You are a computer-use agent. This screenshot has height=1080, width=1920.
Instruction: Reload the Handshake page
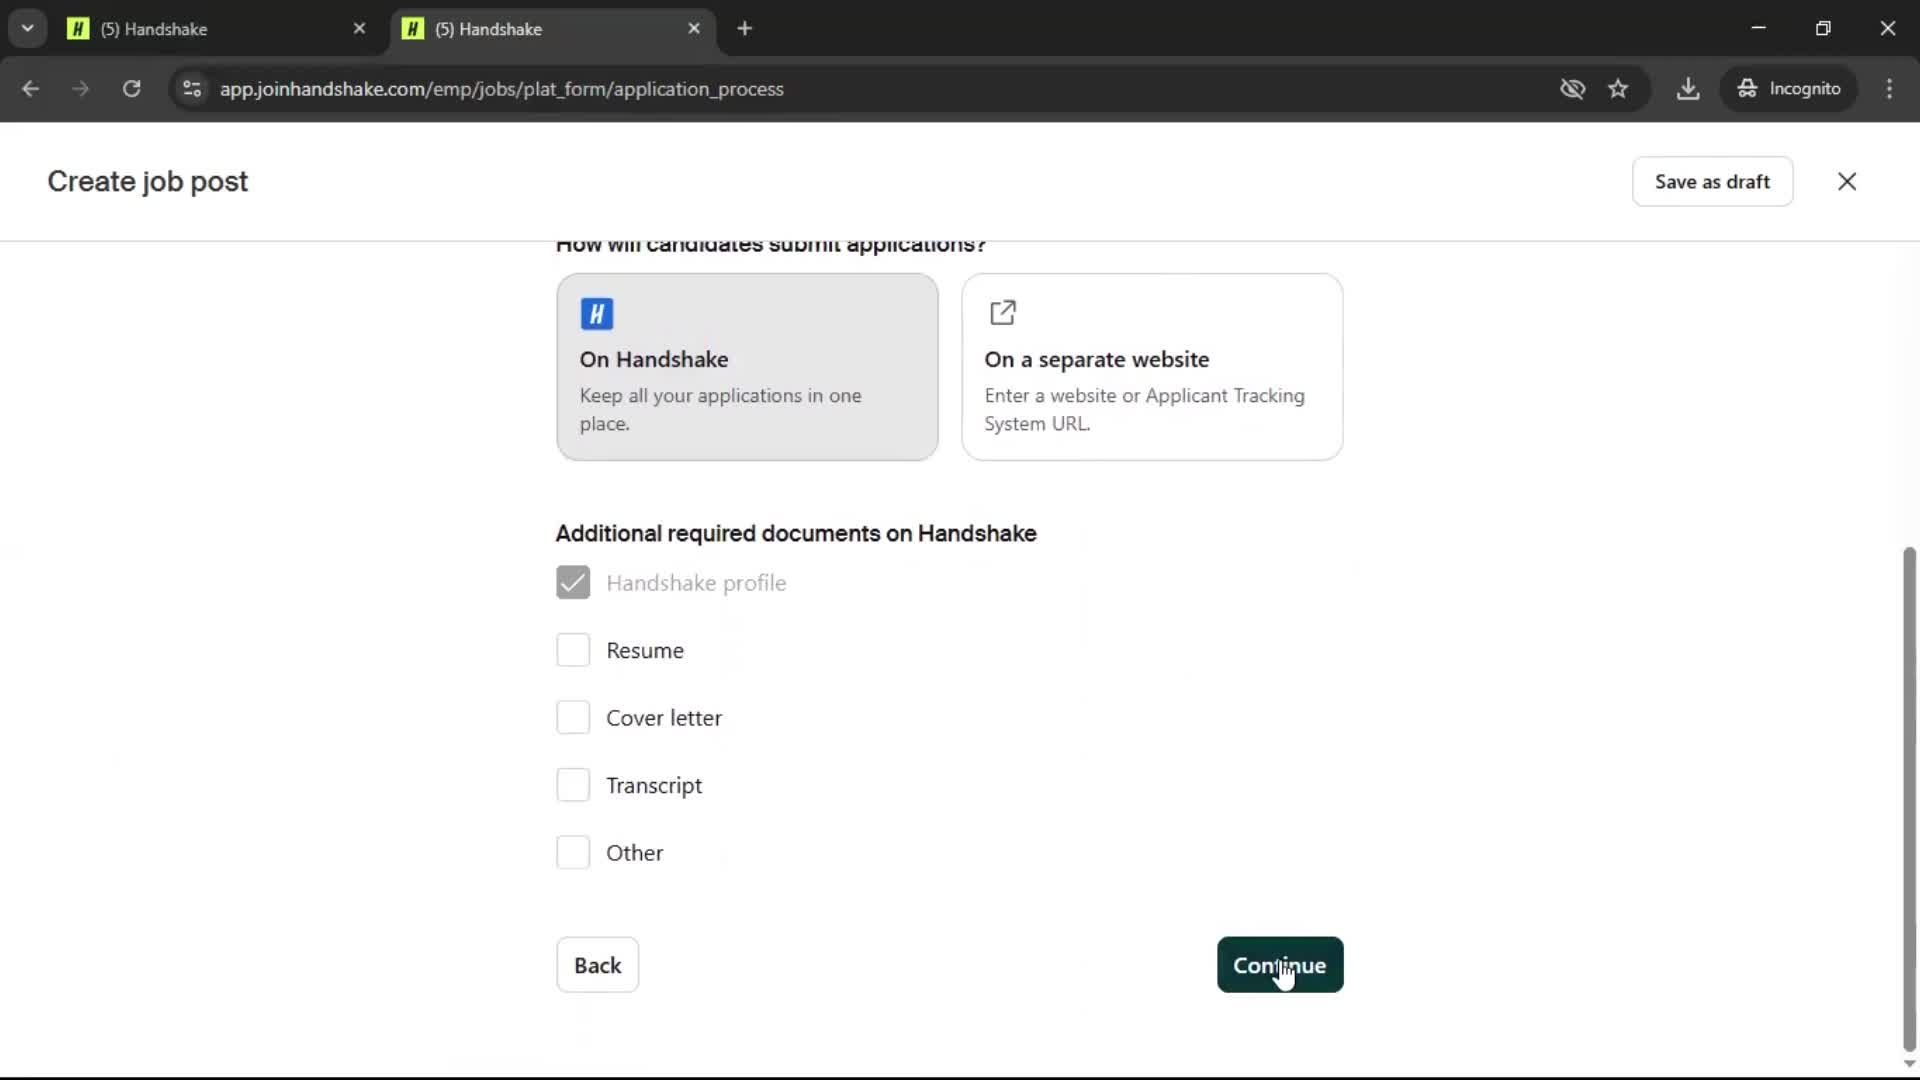click(131, 89)
